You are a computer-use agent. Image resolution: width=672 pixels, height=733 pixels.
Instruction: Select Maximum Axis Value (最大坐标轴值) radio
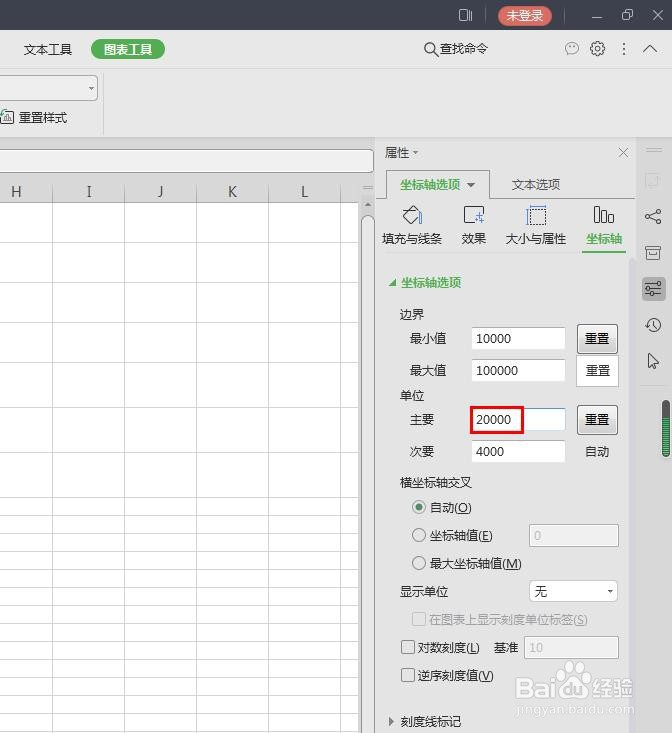pos(418,563)
